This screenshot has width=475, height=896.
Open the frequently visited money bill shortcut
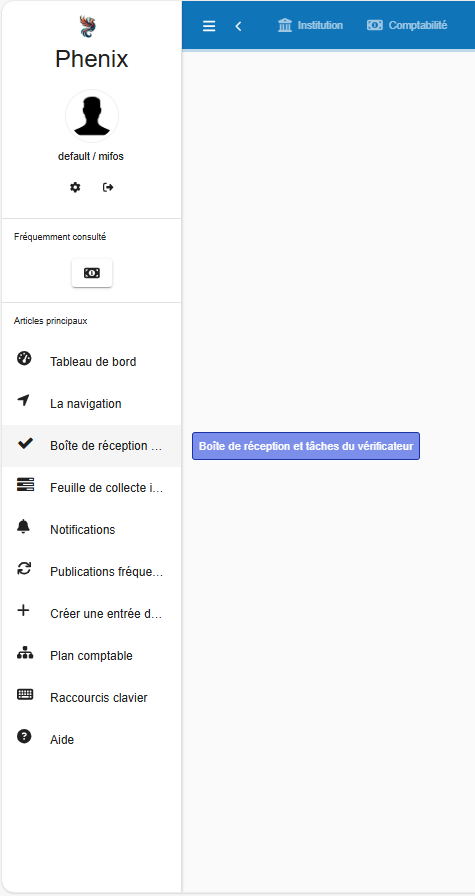[x=92, y=273]
